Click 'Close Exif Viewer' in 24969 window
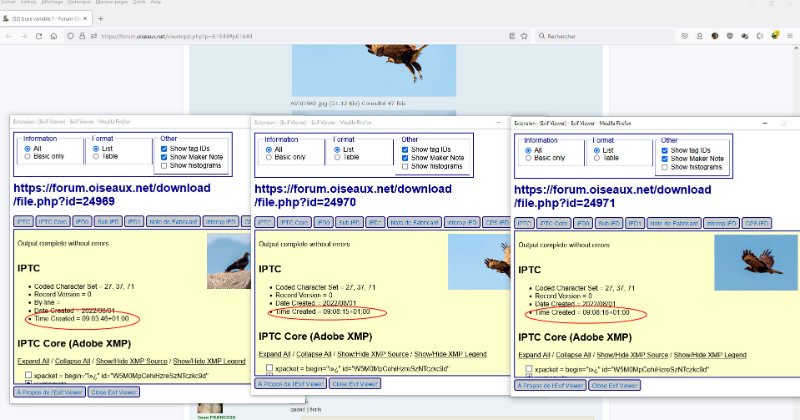Viewport: 800px width, 420px height. click(114, 392)
